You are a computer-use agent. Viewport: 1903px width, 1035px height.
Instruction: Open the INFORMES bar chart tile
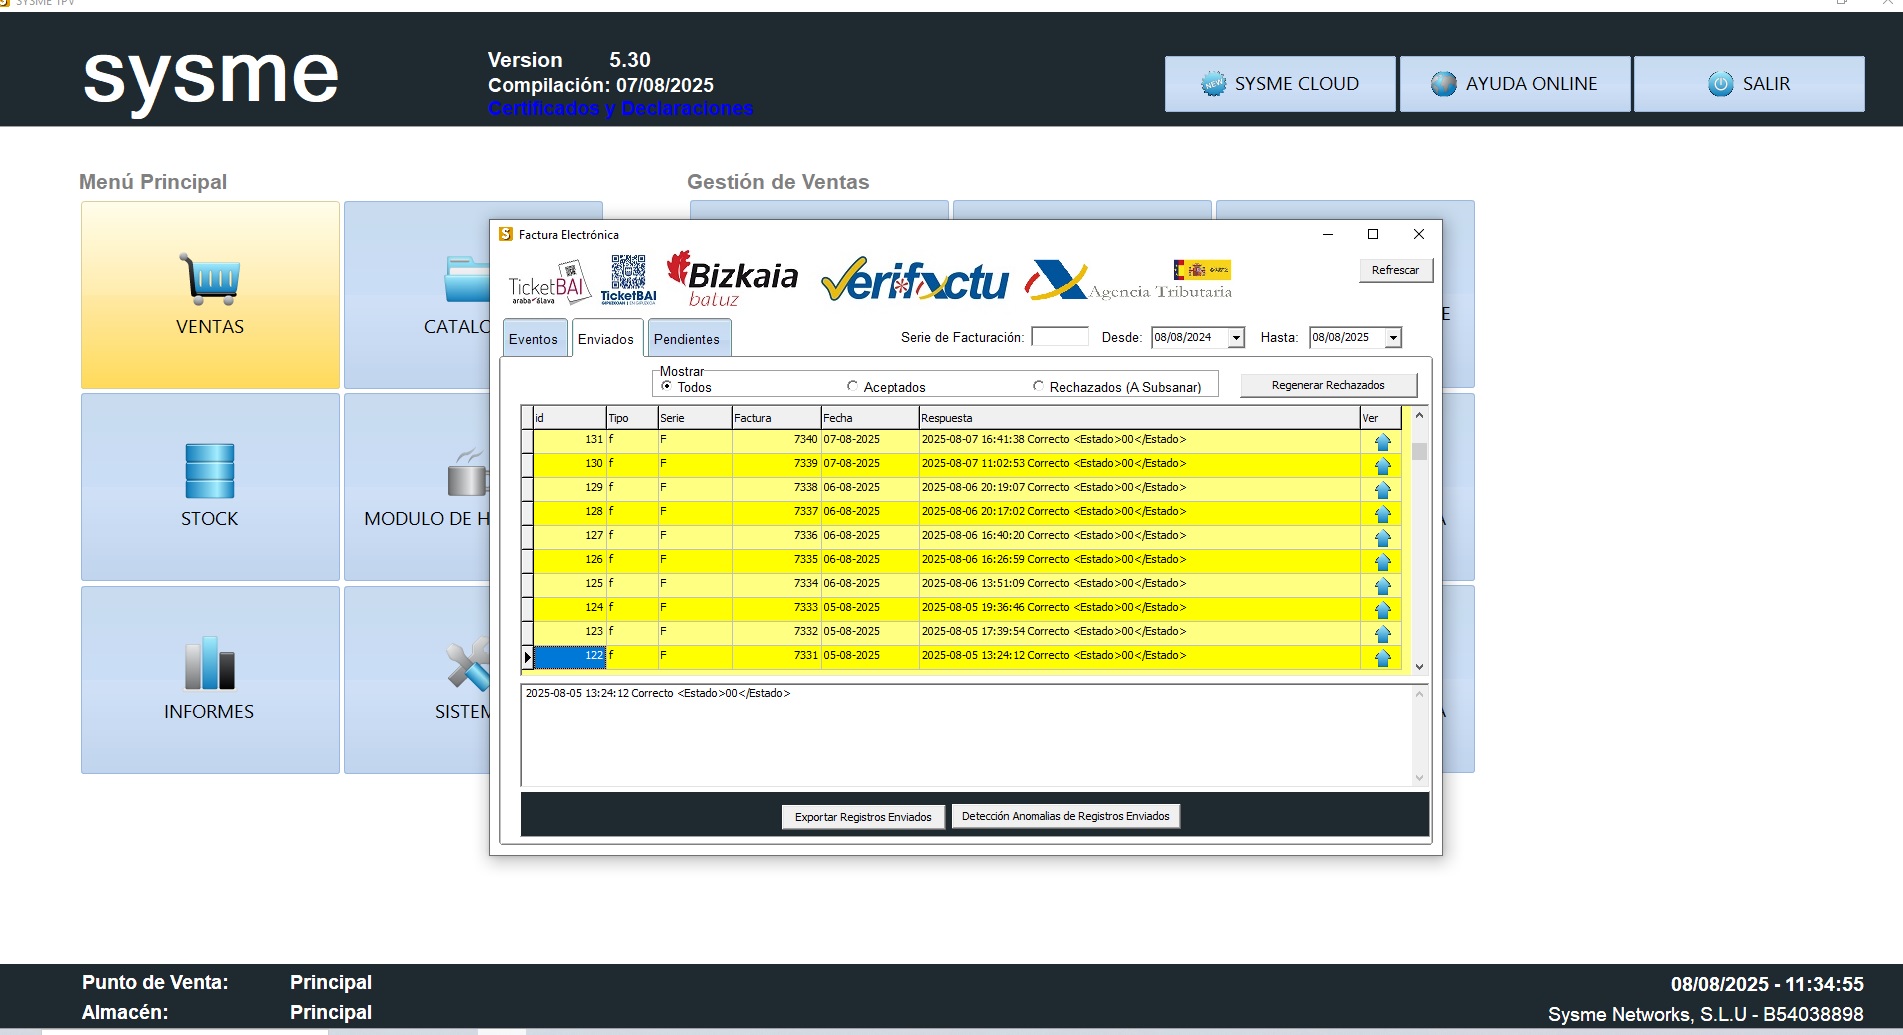[x=210, y=680]
